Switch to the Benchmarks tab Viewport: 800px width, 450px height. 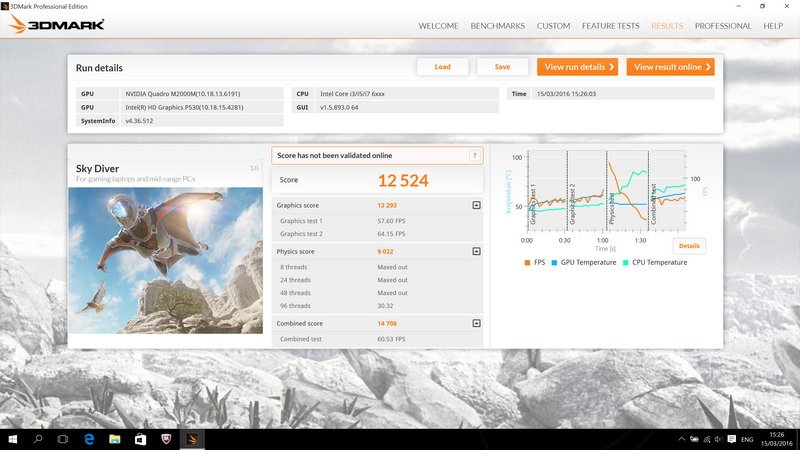click(x=497, y=26)
